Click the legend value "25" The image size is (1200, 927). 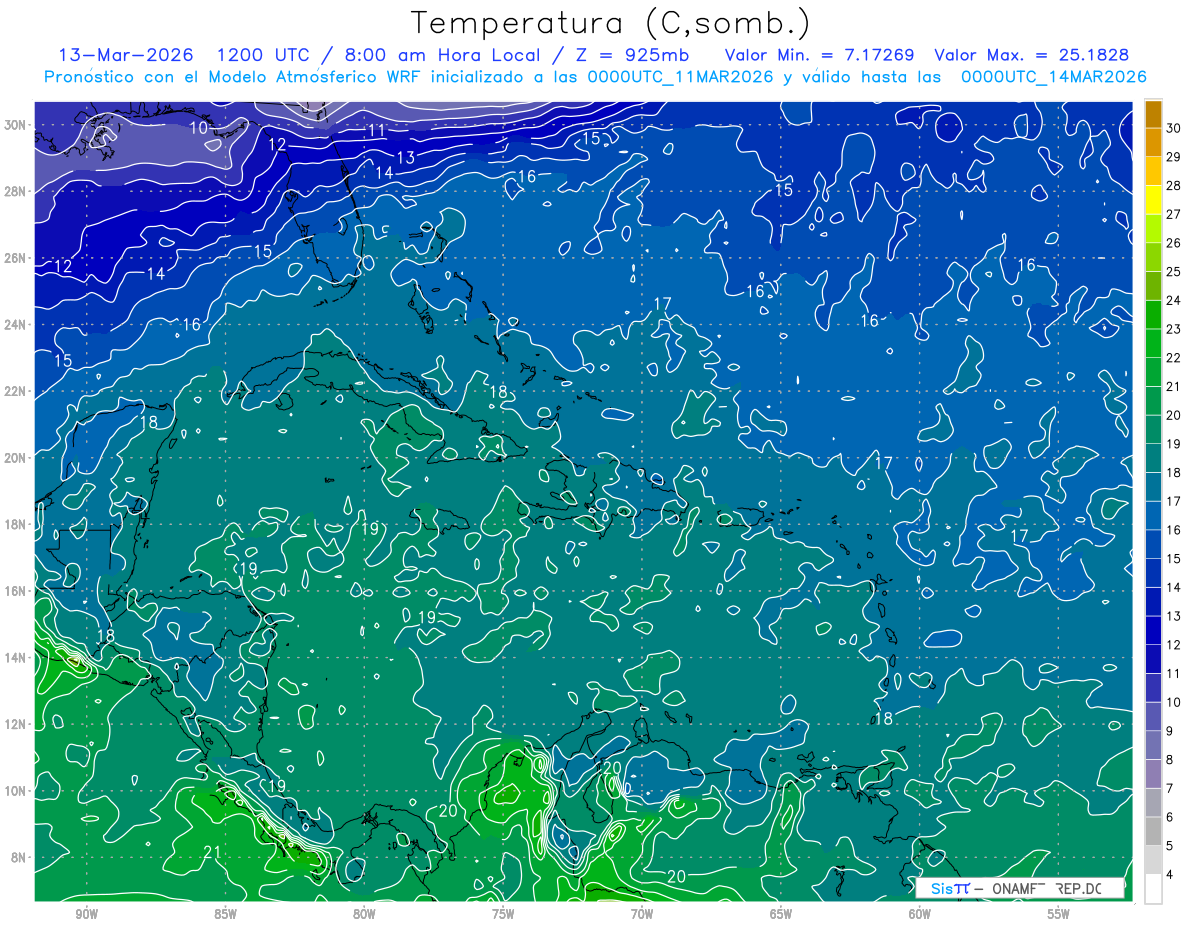coord(1174,272)
